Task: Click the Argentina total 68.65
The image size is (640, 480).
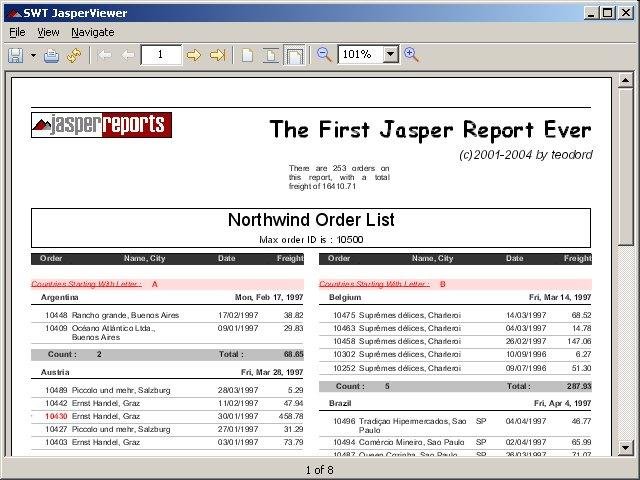Action: [x=293, y=354]
